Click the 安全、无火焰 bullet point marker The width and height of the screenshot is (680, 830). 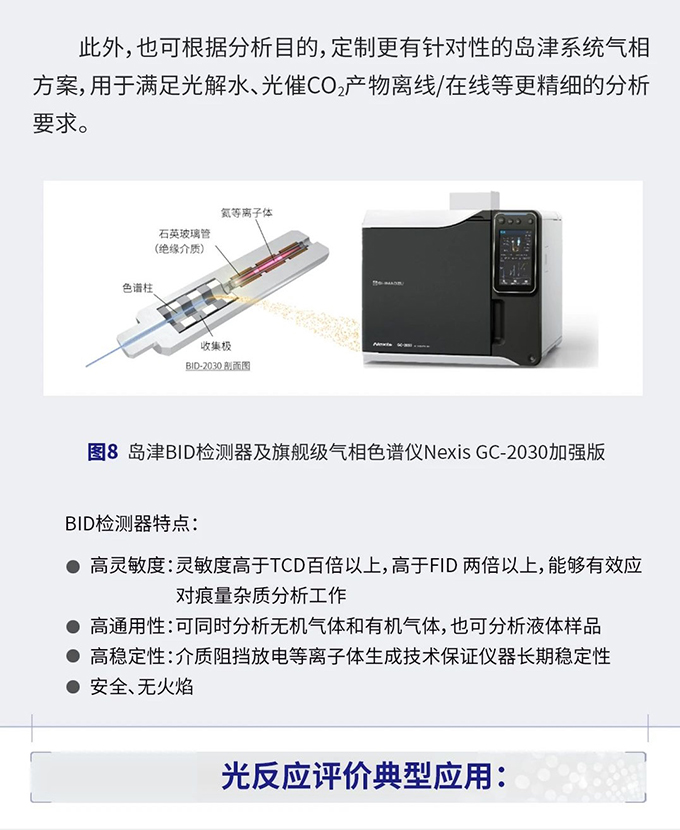click(73, 688)
